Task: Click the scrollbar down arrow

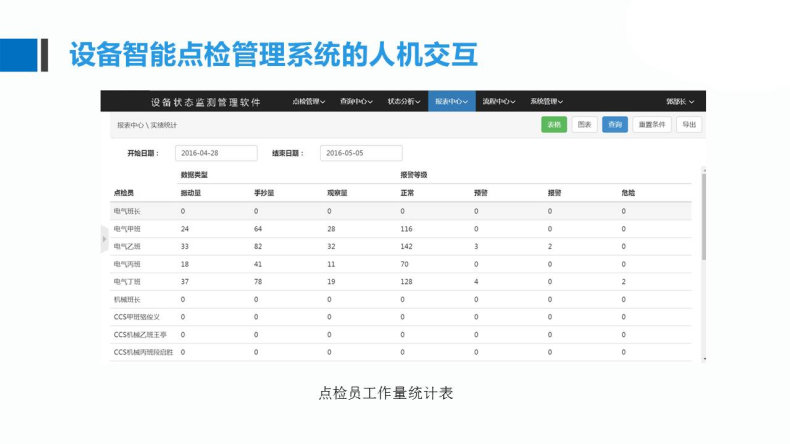Action: [704, 358]
